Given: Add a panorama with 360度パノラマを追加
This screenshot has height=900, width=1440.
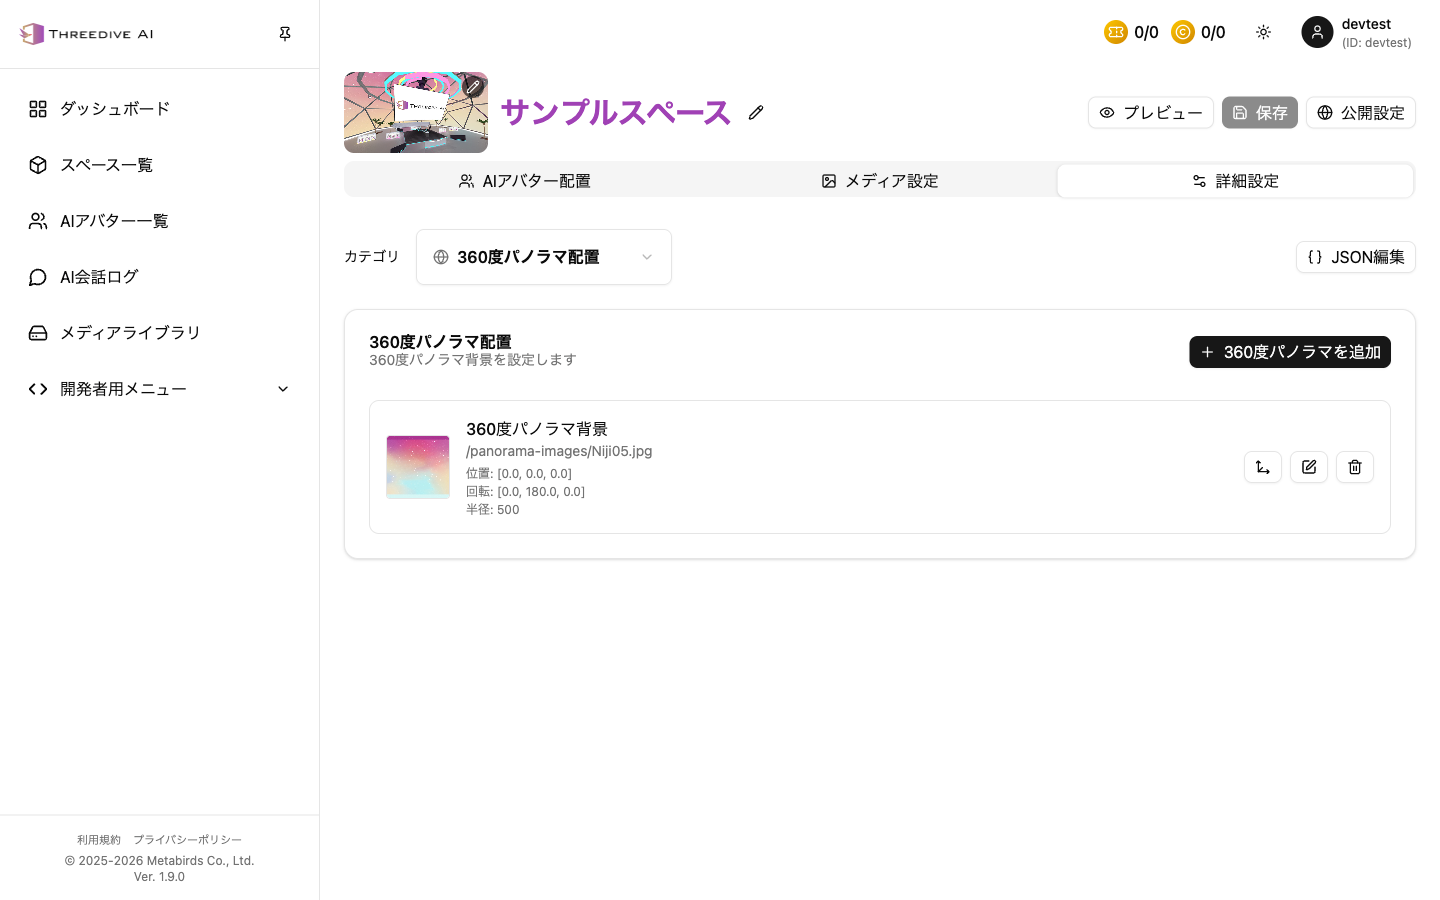Looking at the screenshot, I should pos(1290,352).
